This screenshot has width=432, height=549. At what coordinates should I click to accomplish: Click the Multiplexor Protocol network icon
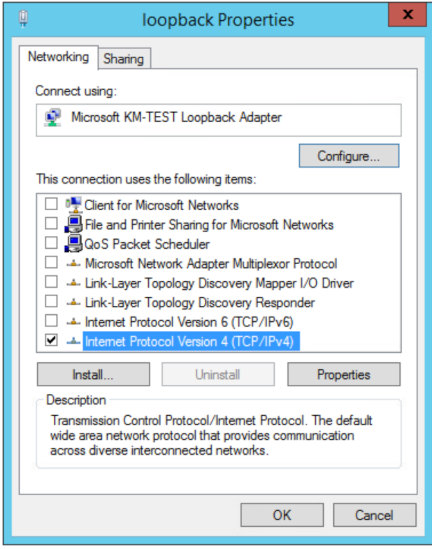tap(73, 264)
